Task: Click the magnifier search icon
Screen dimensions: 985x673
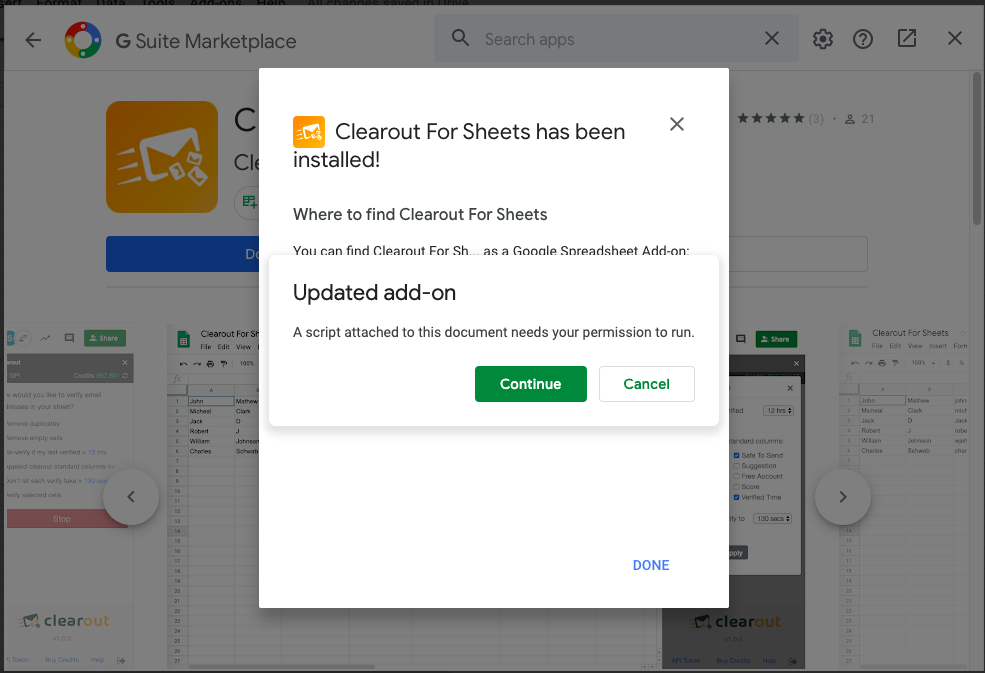Action: pyautogui.click(x=460, y=38)
